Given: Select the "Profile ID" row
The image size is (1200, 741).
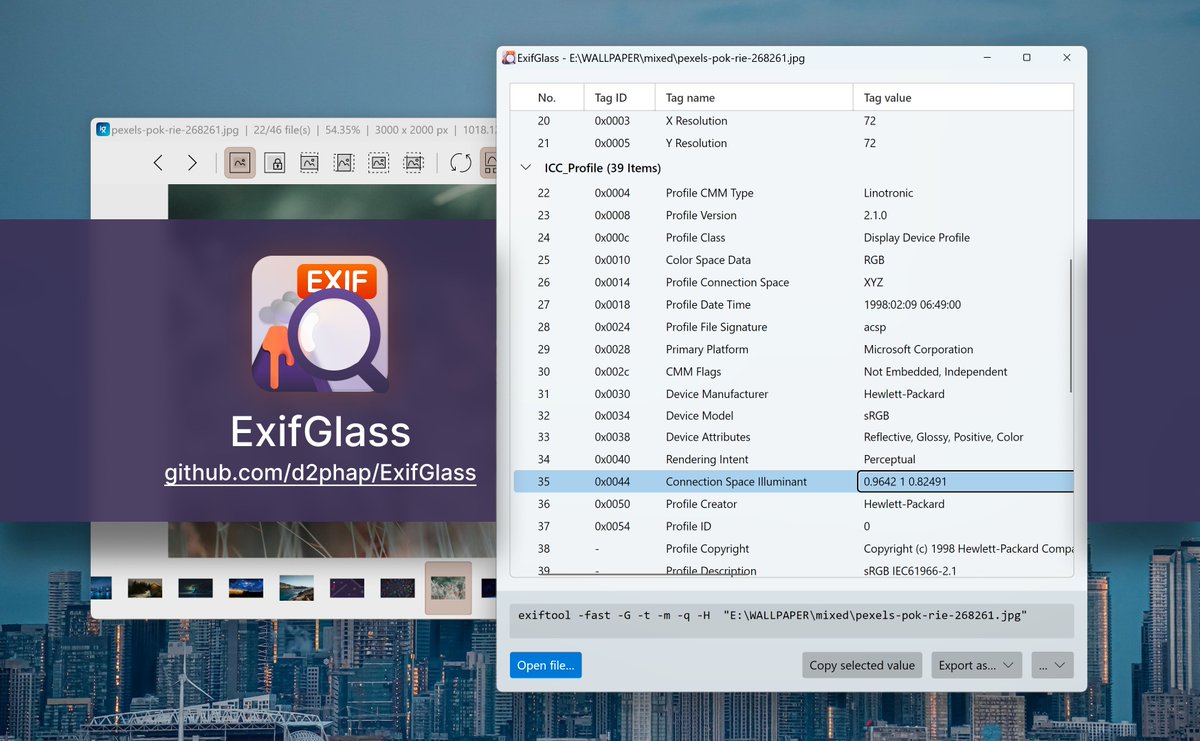Looking at the screenshot, I should pyautogui.click(x=793, y=526).
